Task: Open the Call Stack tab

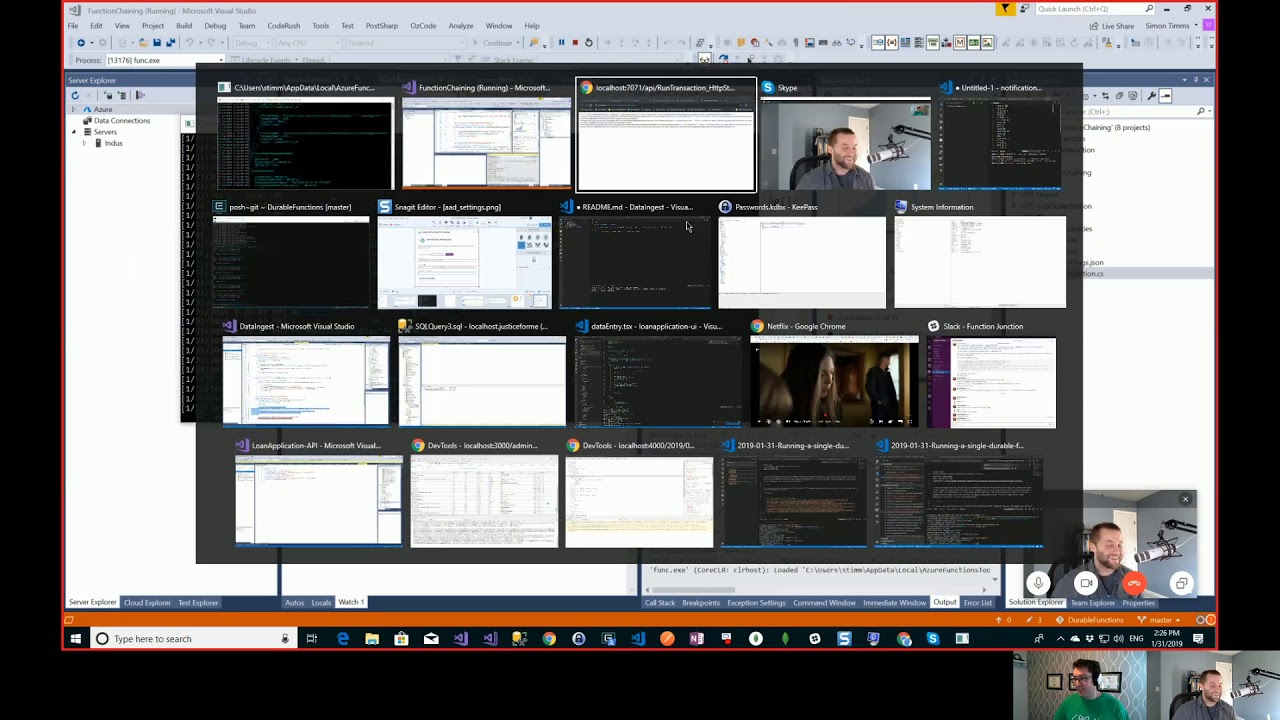Action: pyautogui.click(x=660, y=602)
